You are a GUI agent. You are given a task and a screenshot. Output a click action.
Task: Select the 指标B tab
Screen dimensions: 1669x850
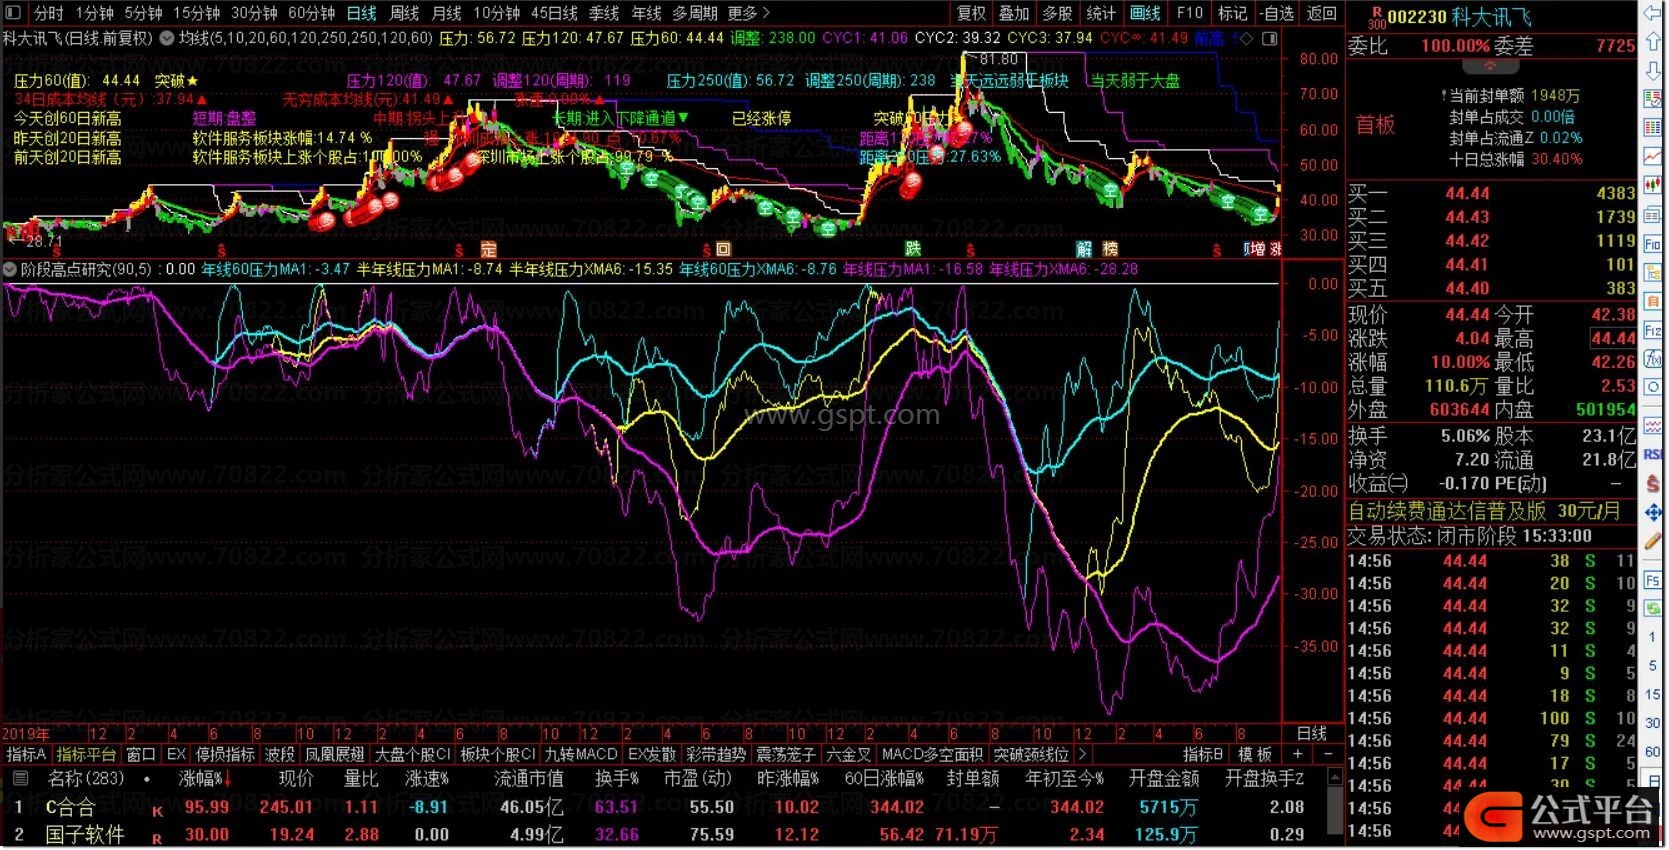coord(1203,754)
